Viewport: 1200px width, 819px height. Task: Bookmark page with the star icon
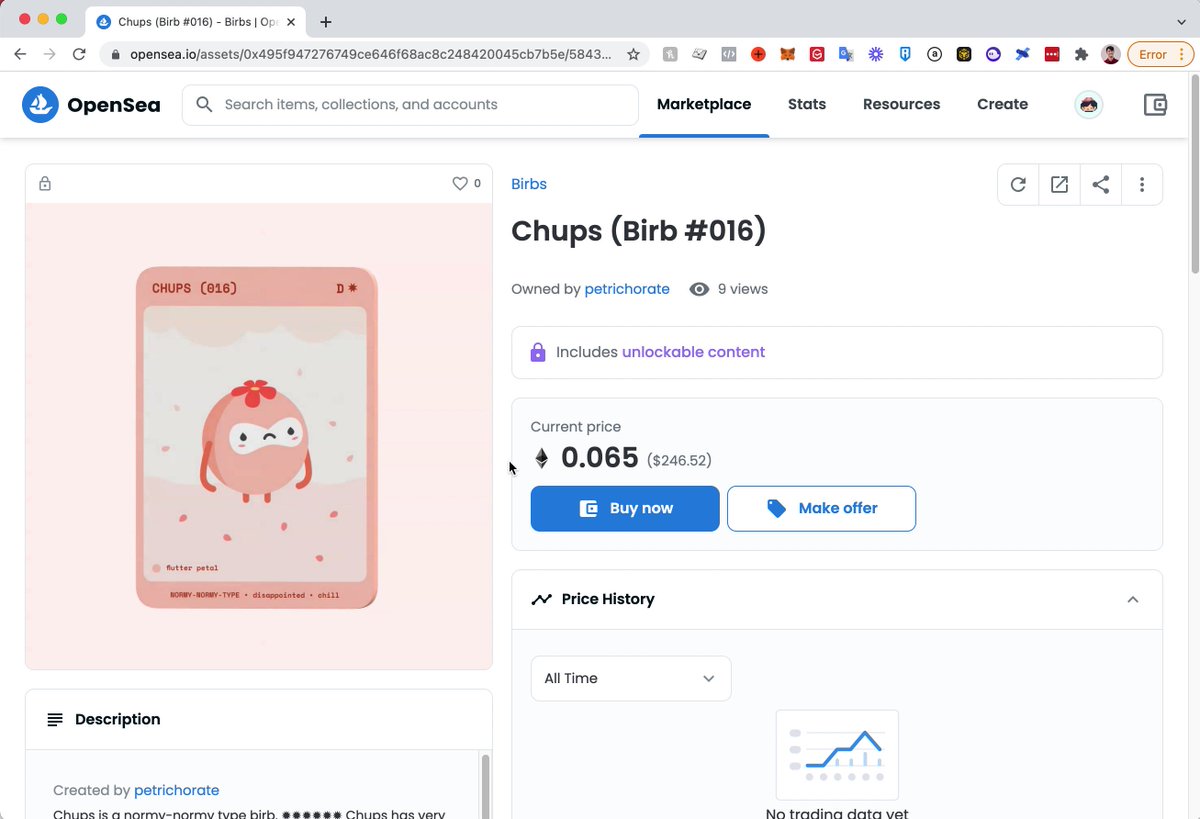click(x=633, y=54)
